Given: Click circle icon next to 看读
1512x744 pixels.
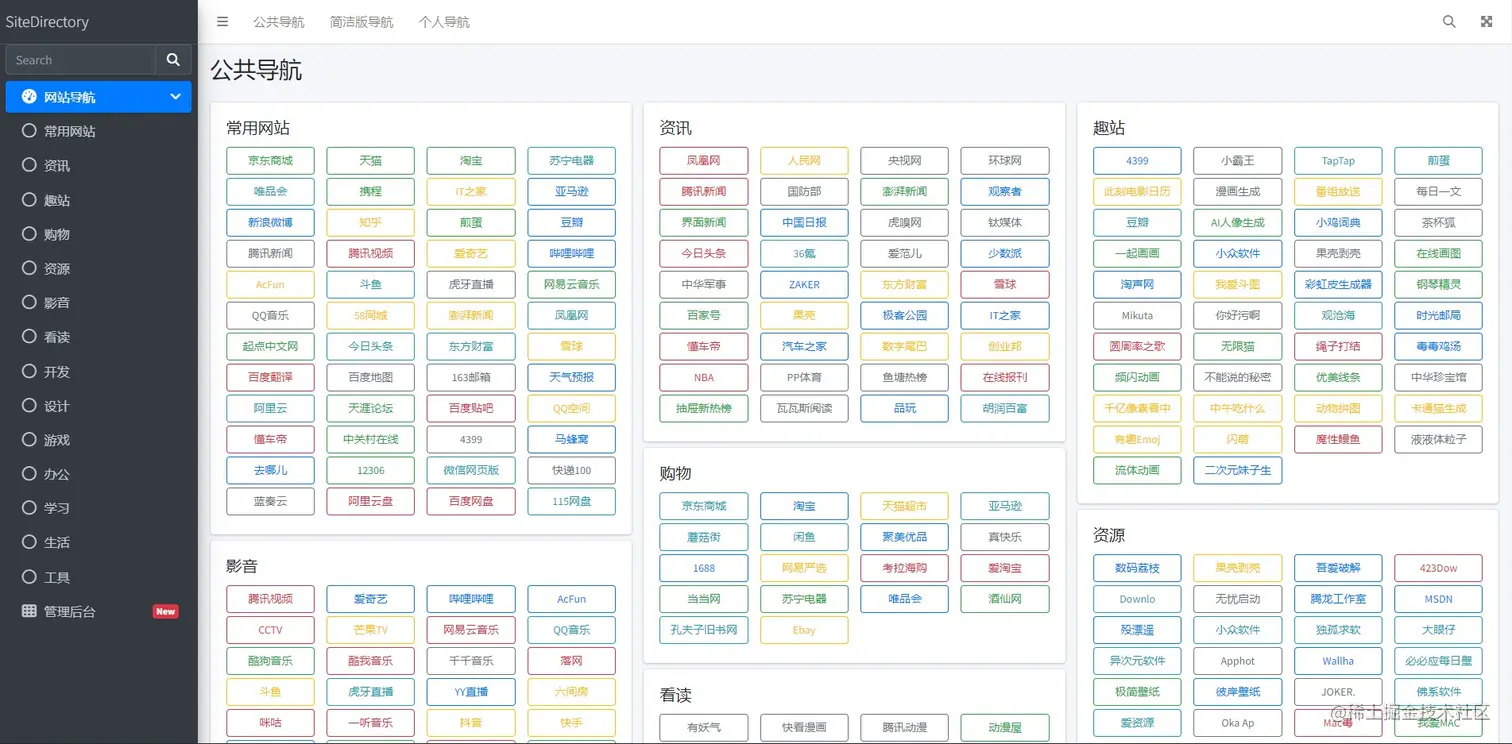Looking at the screenshot, I should (x=29, y=337).
